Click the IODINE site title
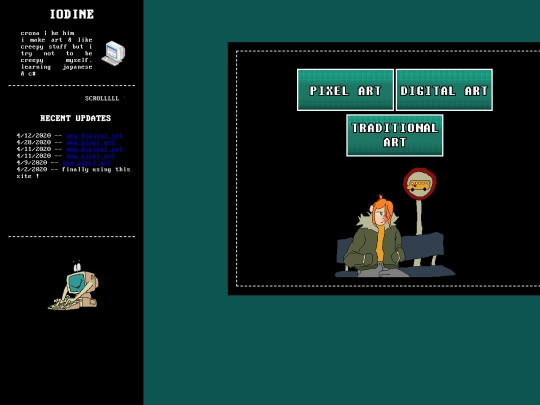 (72, 14)
